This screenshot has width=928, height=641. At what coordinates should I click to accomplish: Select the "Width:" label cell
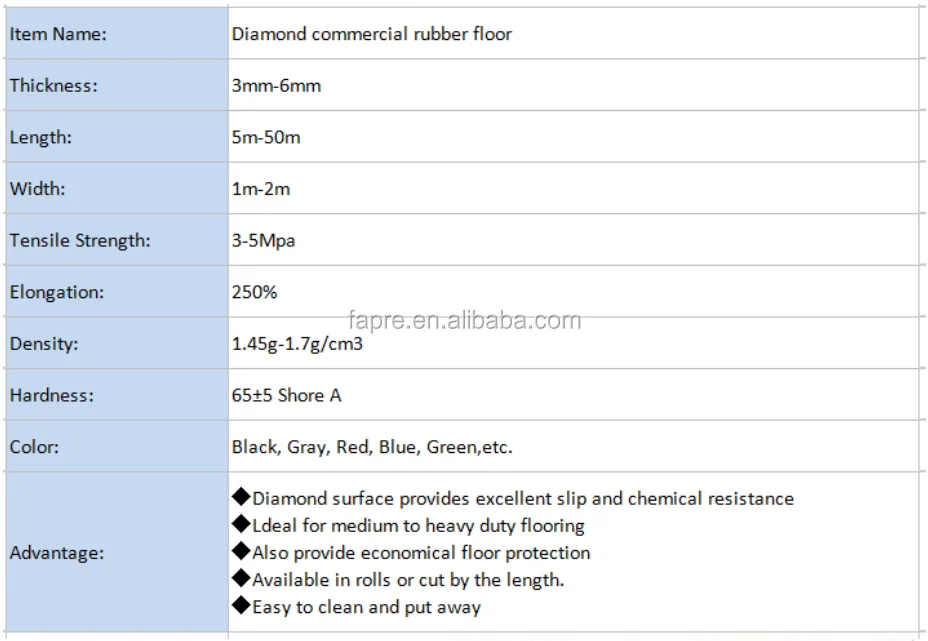(x=37, y=189)
